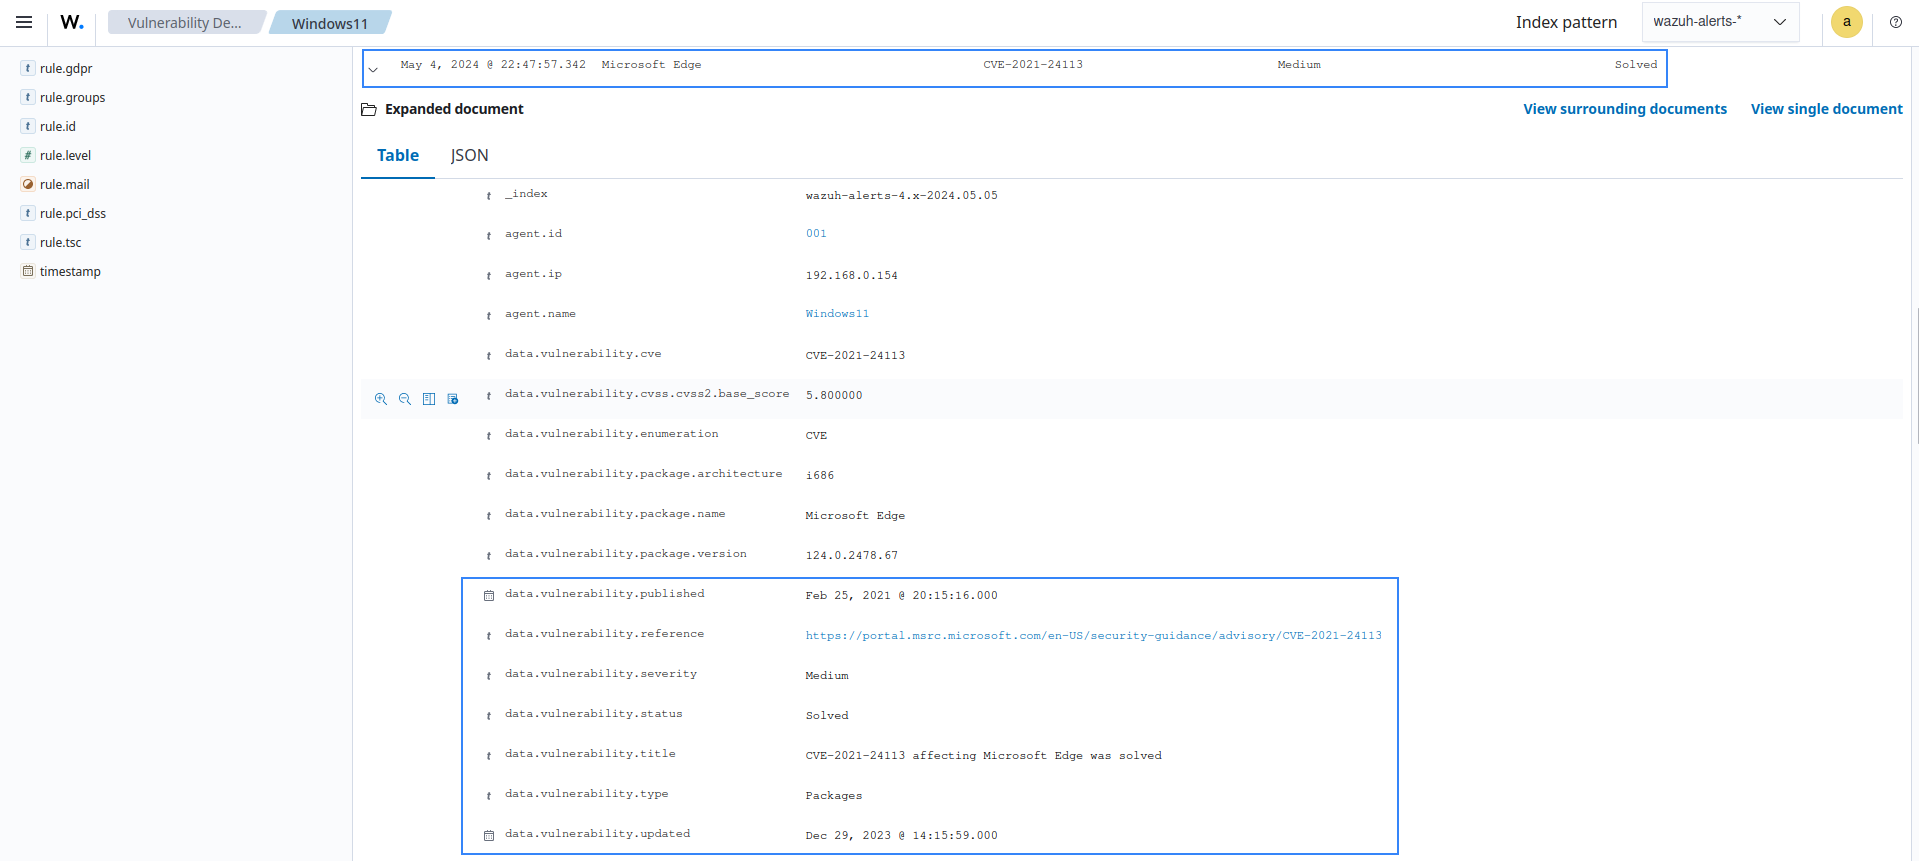
Task: Toggle base_score column in table
Action: (429, 399)
